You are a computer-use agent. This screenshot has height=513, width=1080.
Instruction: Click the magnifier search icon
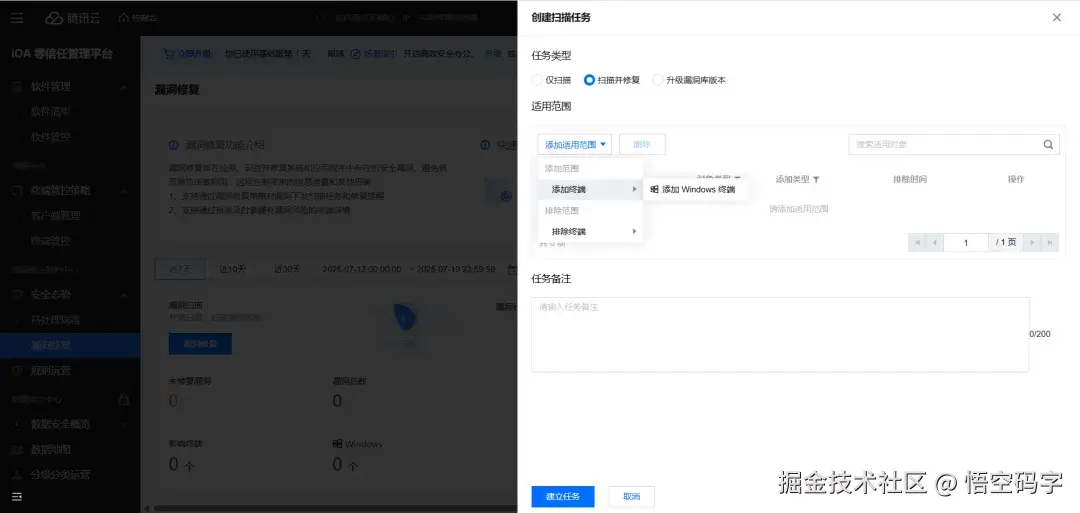1048,145
